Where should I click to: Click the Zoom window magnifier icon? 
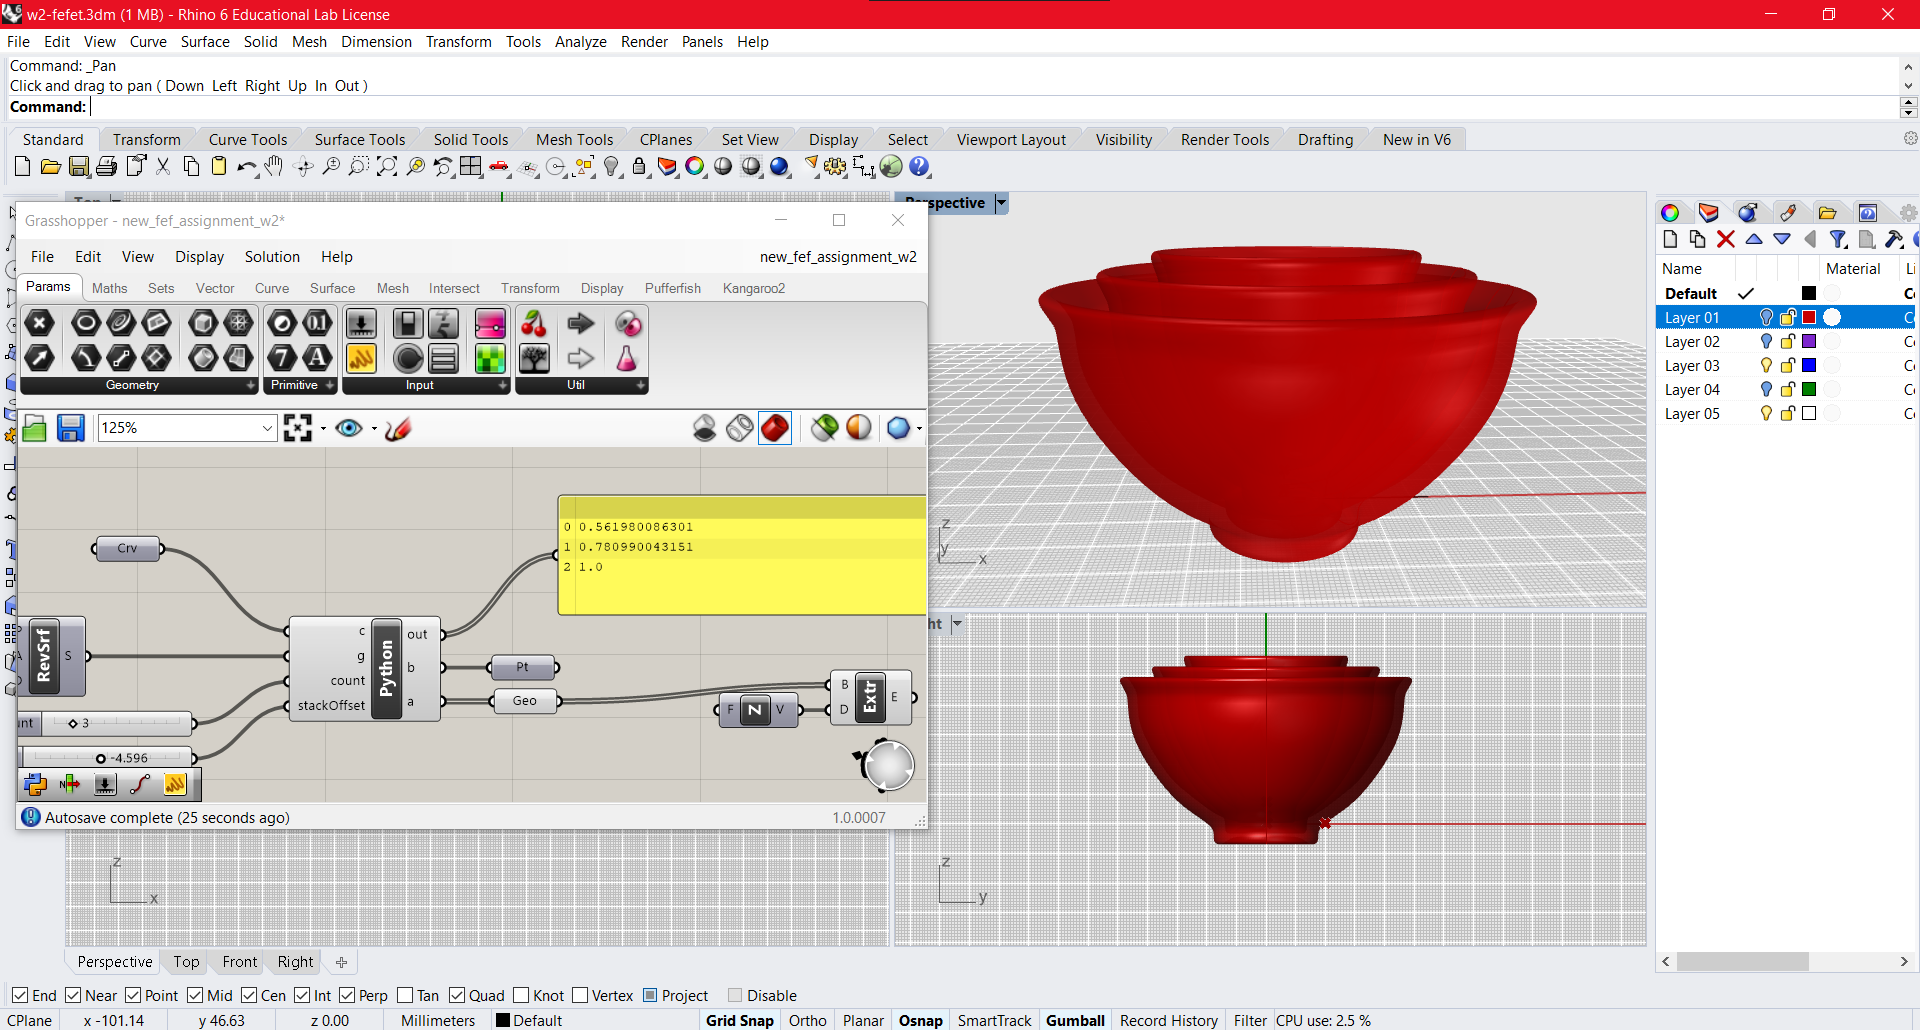tap(358, 167)
